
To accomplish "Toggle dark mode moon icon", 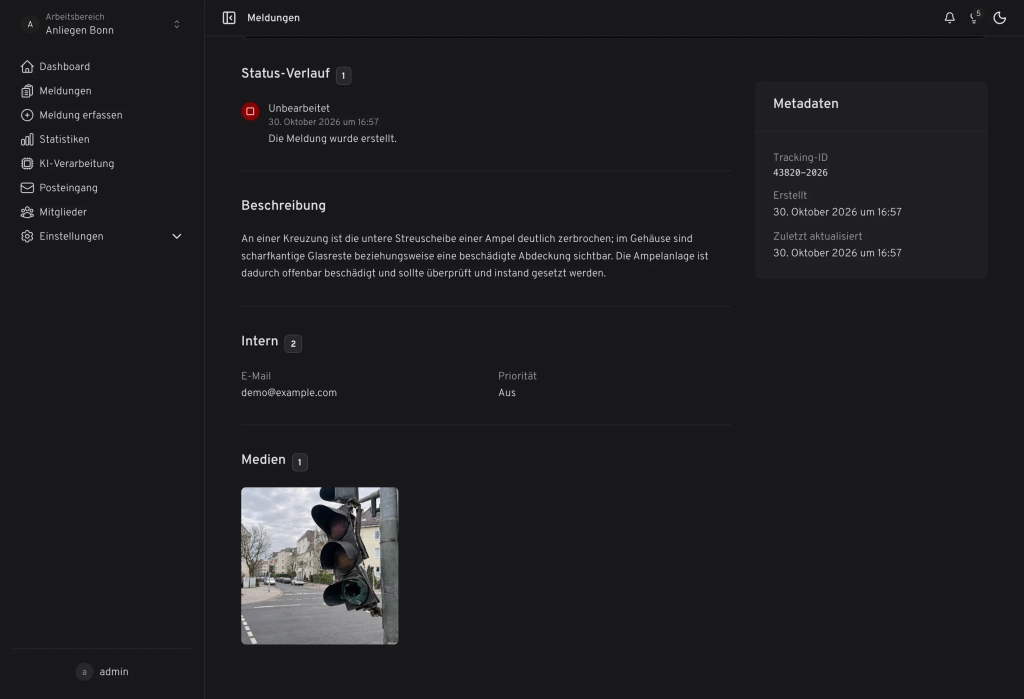I will (1000, 18).
